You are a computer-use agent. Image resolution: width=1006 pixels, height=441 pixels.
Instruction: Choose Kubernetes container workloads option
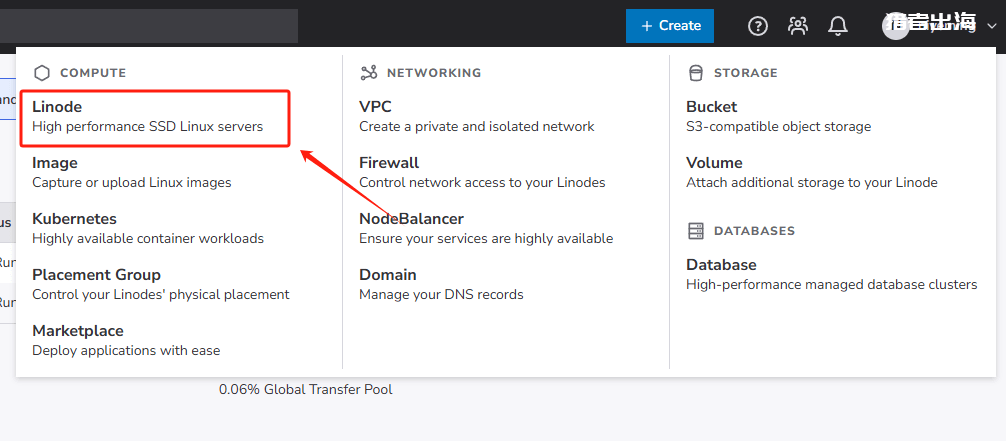tap(148, 229)
